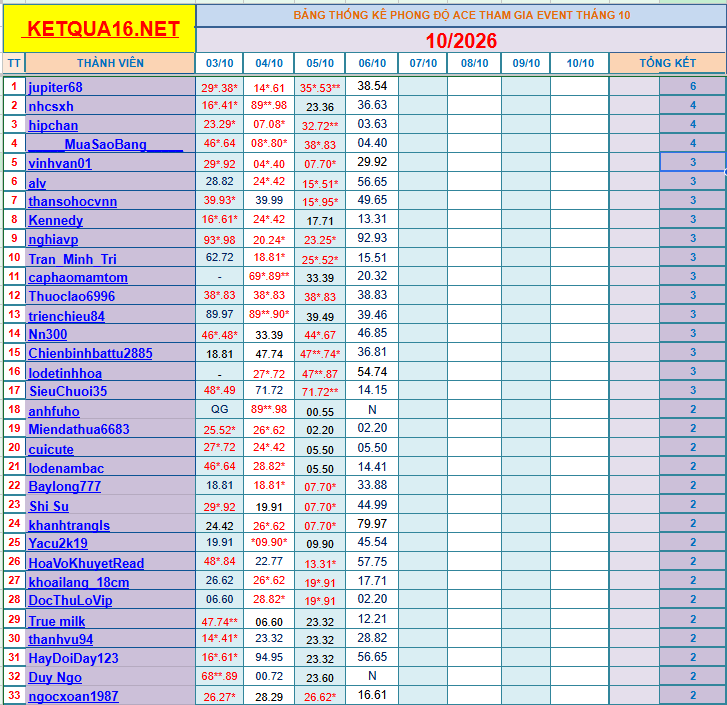This screenshot has width=727, height=705.
Task: Open Nn300 member link
Action: [x=48, y=334]
